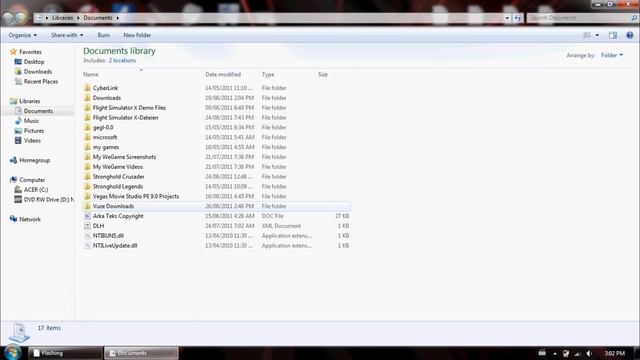Toggle the preview pane icon
This screenshot has height=360, width=640.
point(613,35)
